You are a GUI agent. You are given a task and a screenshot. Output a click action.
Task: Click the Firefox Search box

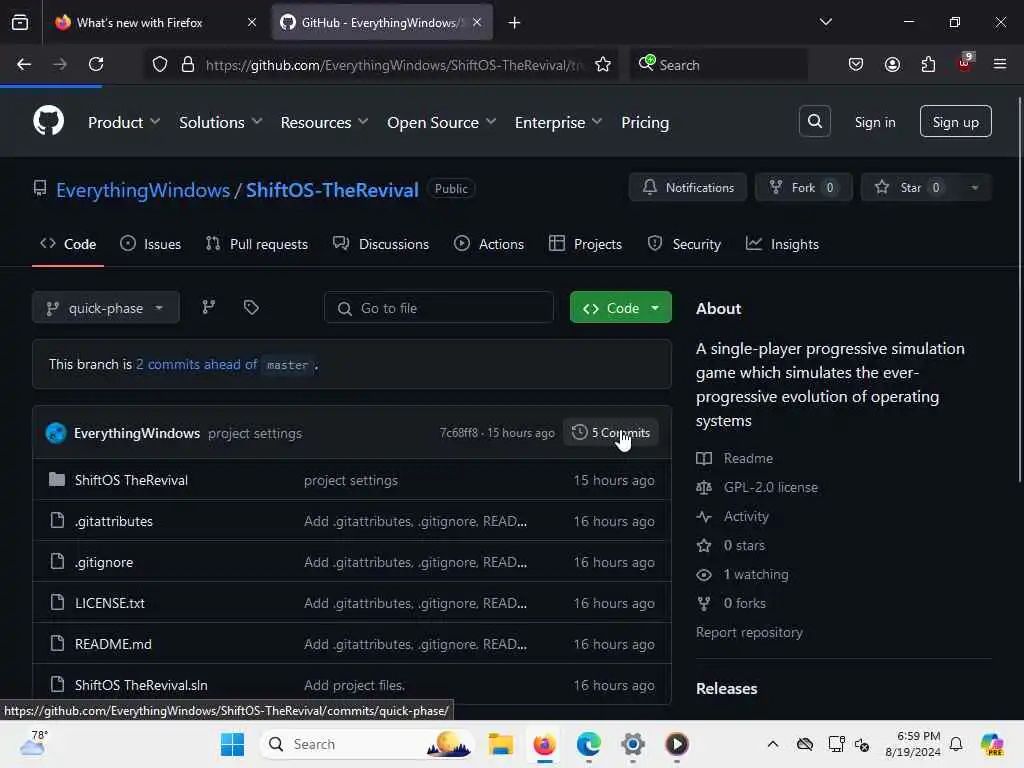click(718, 65)
